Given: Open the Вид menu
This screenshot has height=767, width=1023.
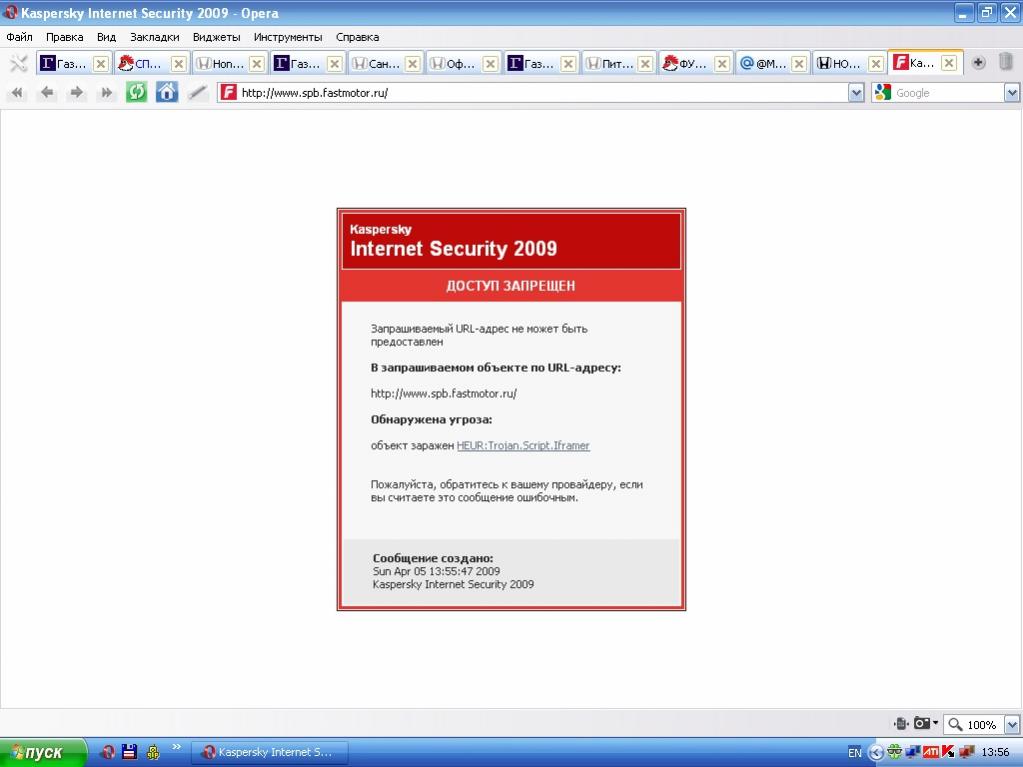Looking at the screenshot, I should click(106, 37).
